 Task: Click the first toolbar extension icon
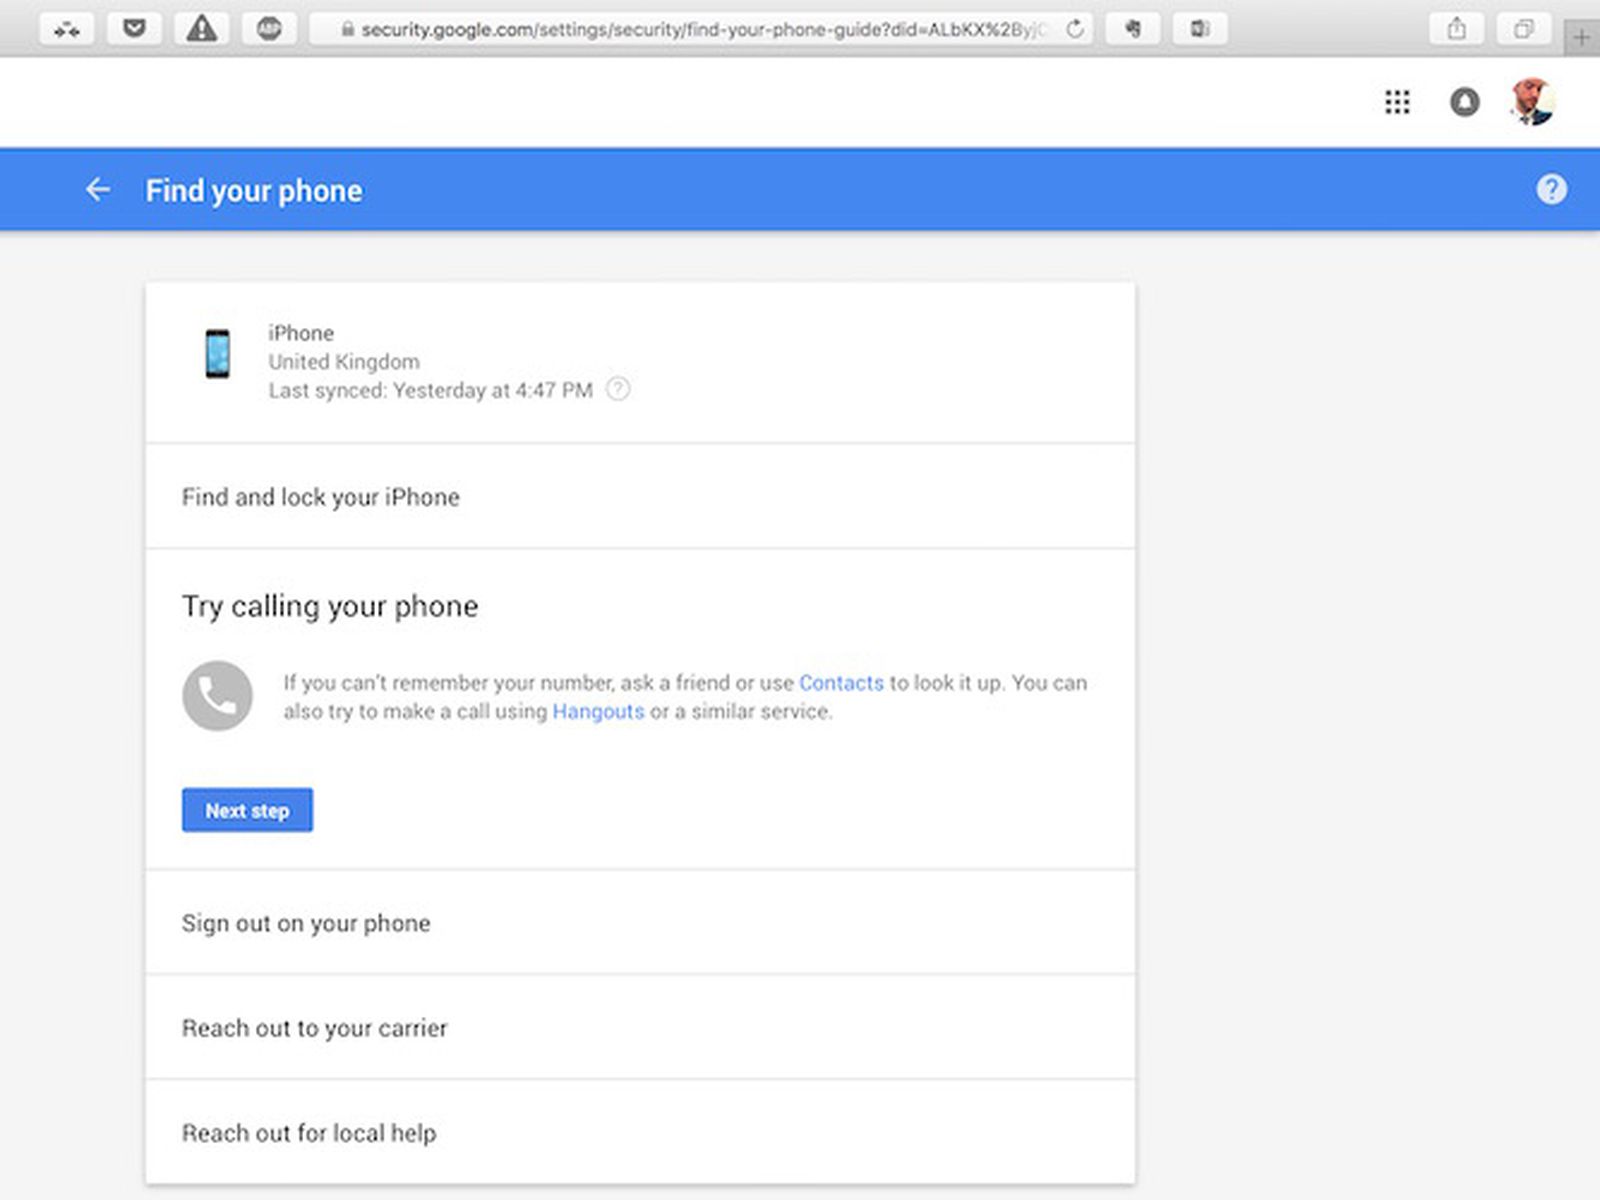pos(67,29)
